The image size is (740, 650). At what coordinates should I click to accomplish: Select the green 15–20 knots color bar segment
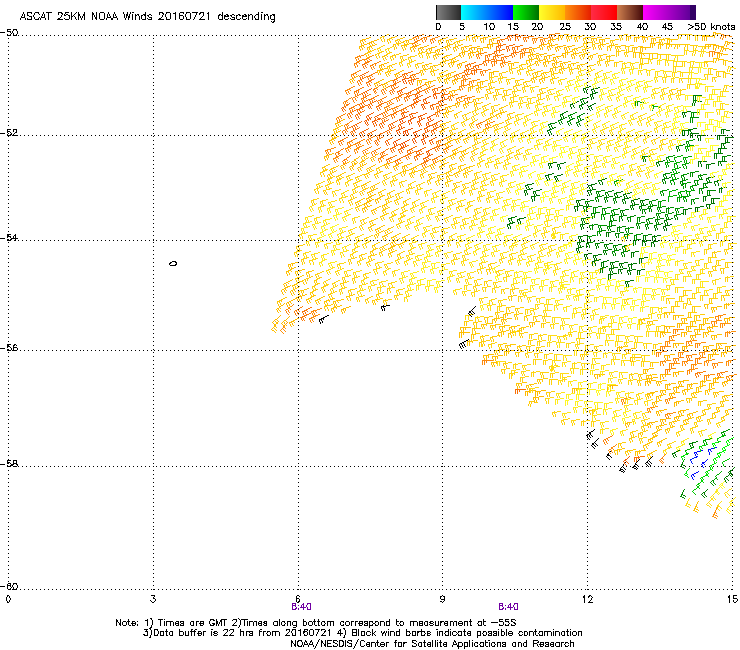(526, 12)
